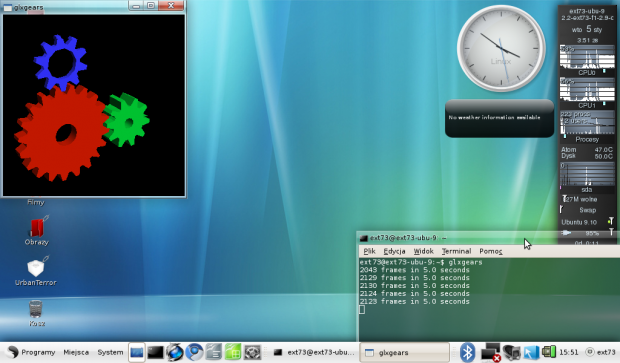The height and width of the screenshot is (363, 620).
Task: Select the Obrazy desktop icon
Action: click(x=37, y=231)
